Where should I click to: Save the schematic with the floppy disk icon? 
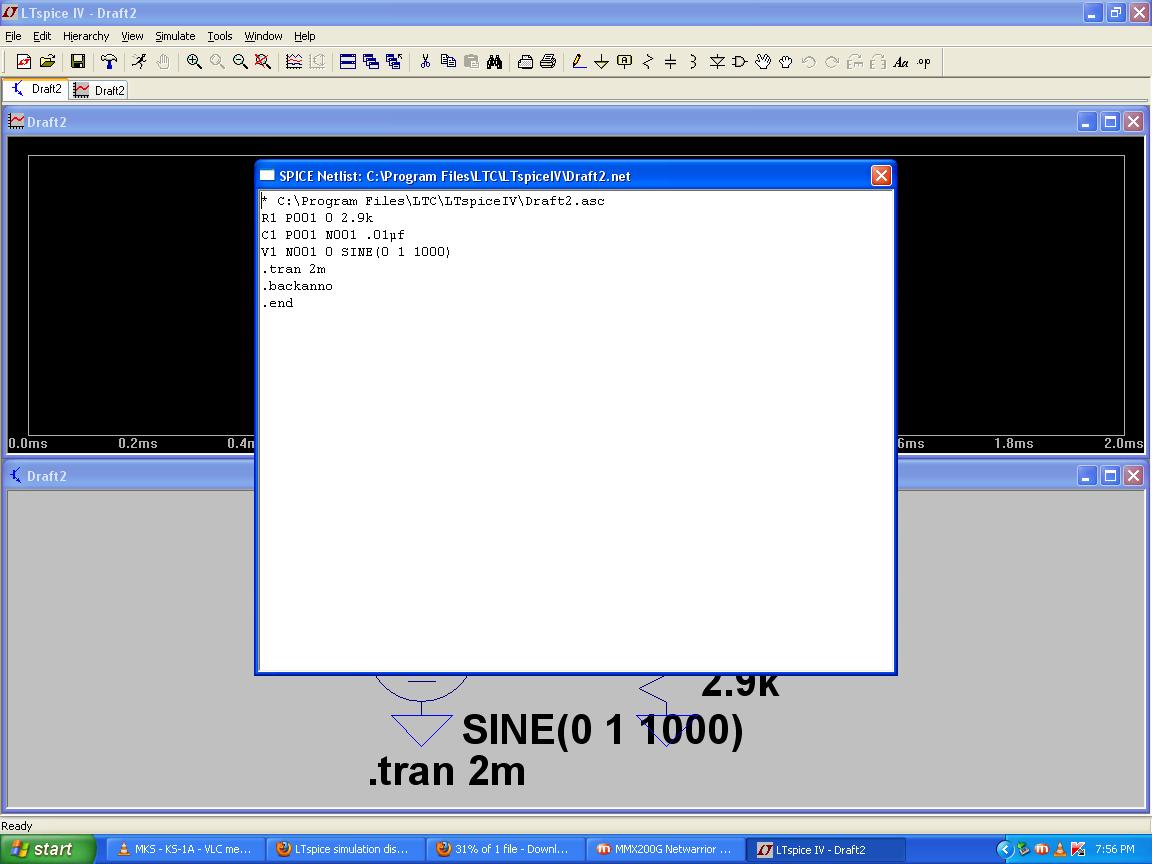77,62
